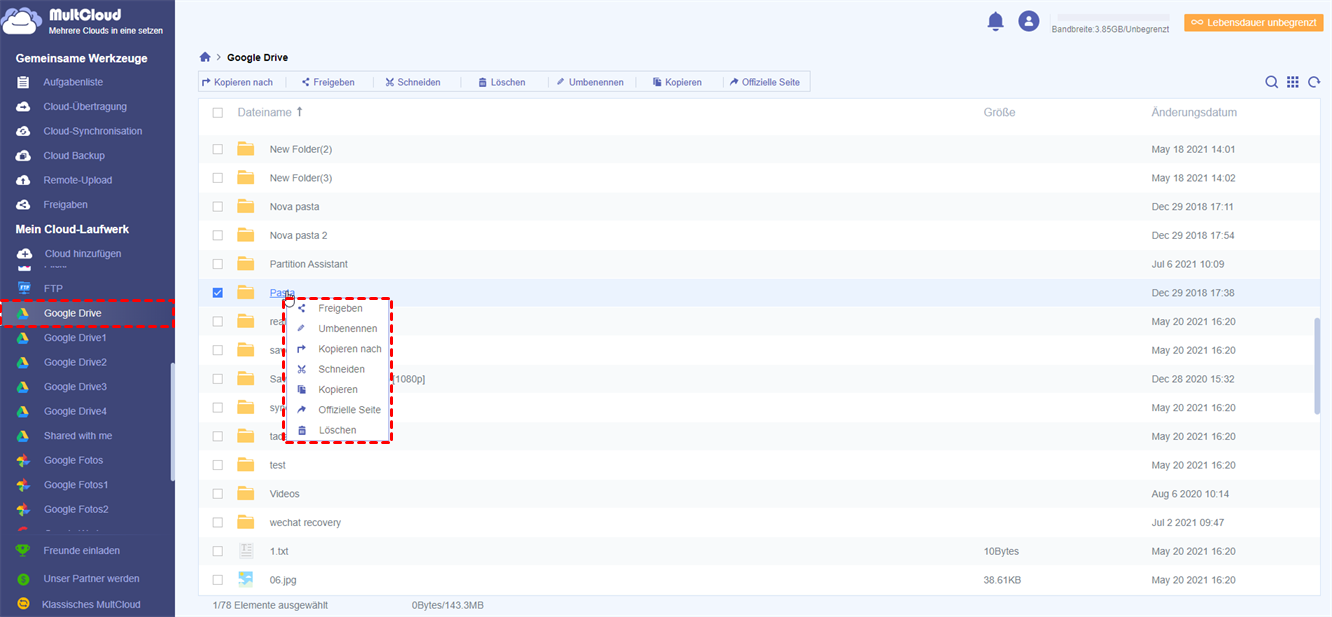The height and width of the screenshot is (617, 1332).
Task: Choose Kopieren nach in context menu
Action: click(338, 349)
